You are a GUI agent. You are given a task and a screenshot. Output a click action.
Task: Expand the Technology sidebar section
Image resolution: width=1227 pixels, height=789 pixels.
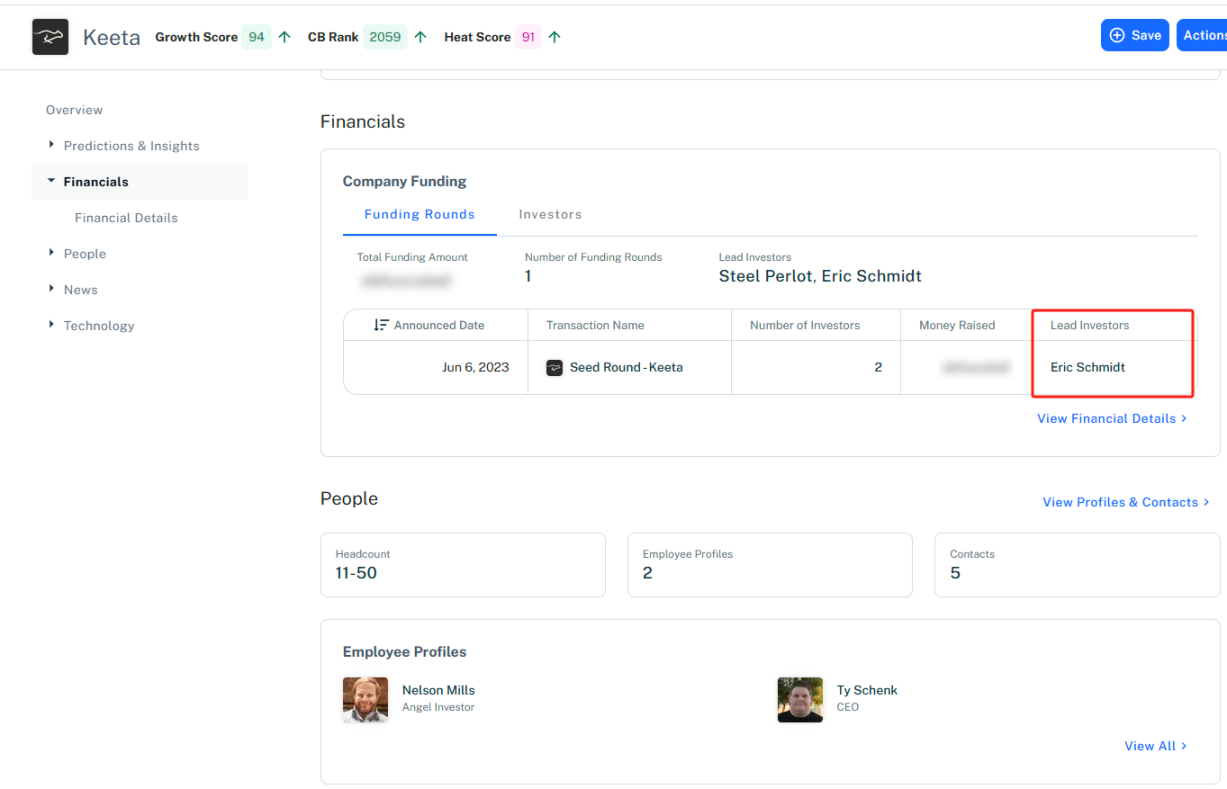coord(52,325)
